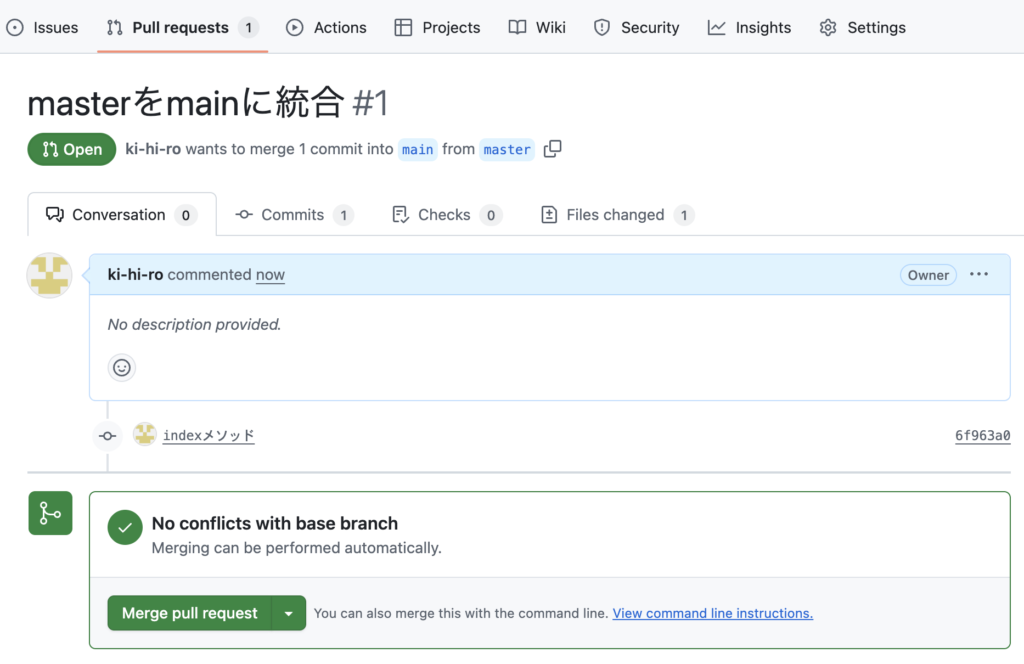Open repository Settings
Screen dimensions: 1024x664
pyautogui.click(x=862, y=27)
